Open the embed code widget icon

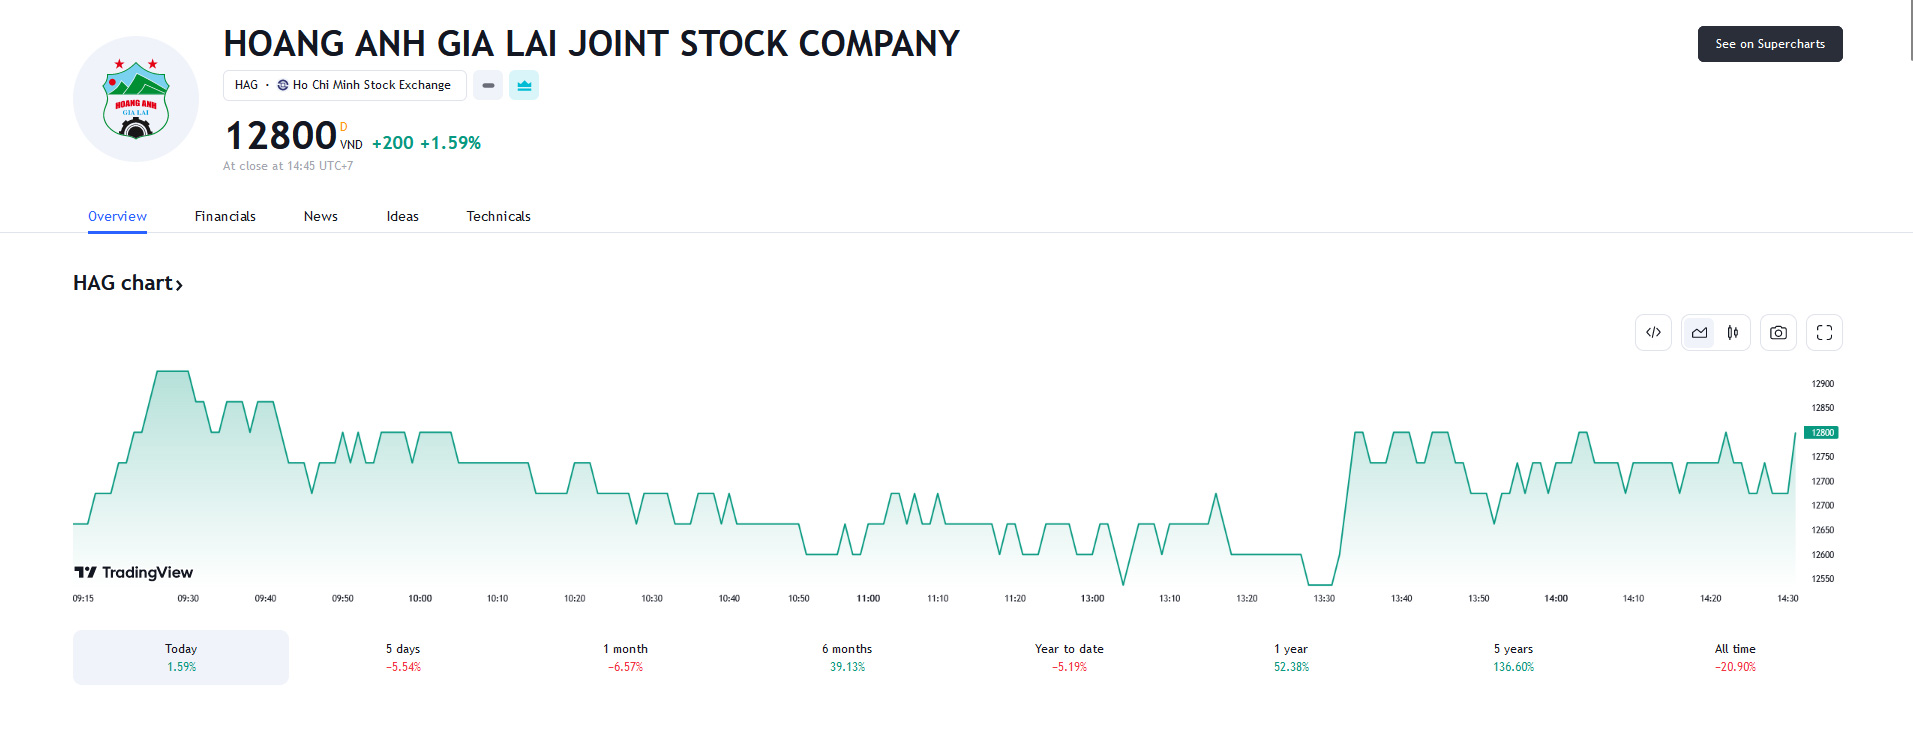pos(1653,333)
